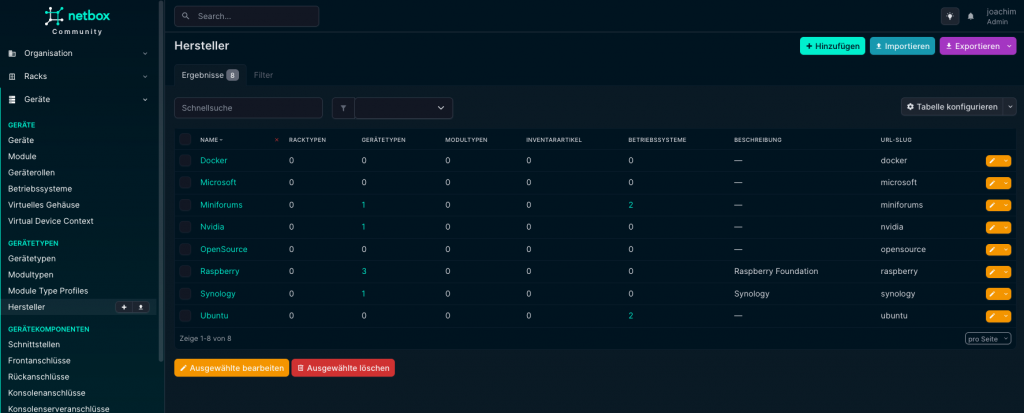Viewport: 1024px width, 413px height.
Task: Open Miniforums Betriebssysteme count 2
Action: click(631, 205)
